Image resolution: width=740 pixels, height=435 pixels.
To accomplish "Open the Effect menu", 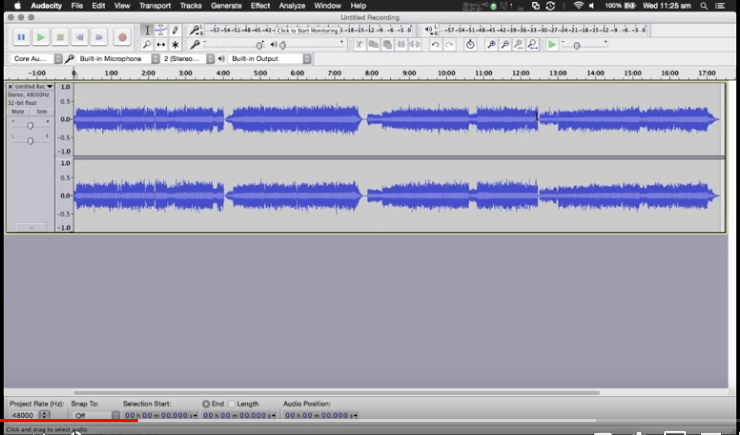I will [260, 6].
